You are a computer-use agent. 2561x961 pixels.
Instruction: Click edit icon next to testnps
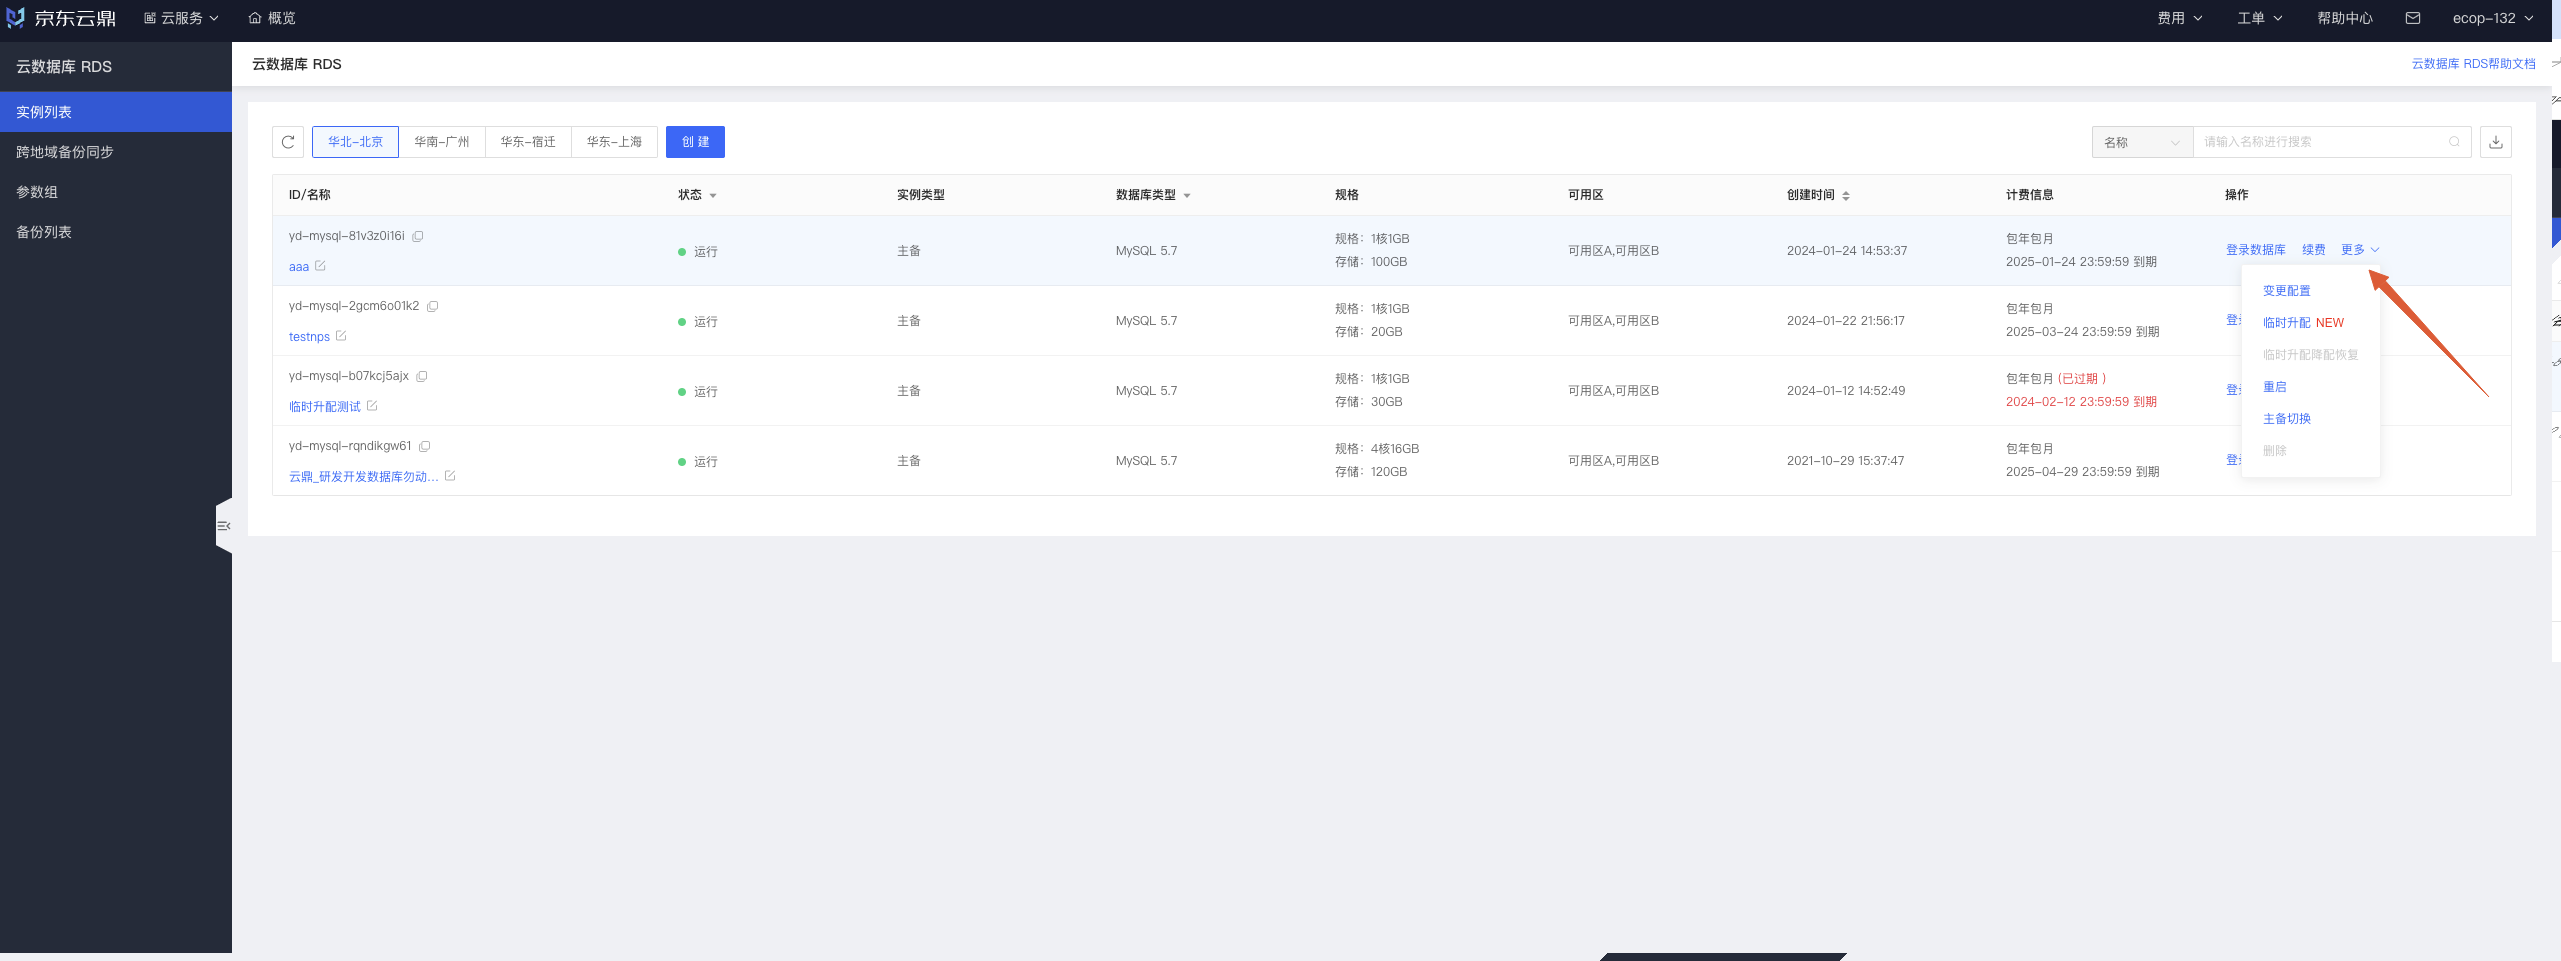pyautogui.click(x=341, y=336)
